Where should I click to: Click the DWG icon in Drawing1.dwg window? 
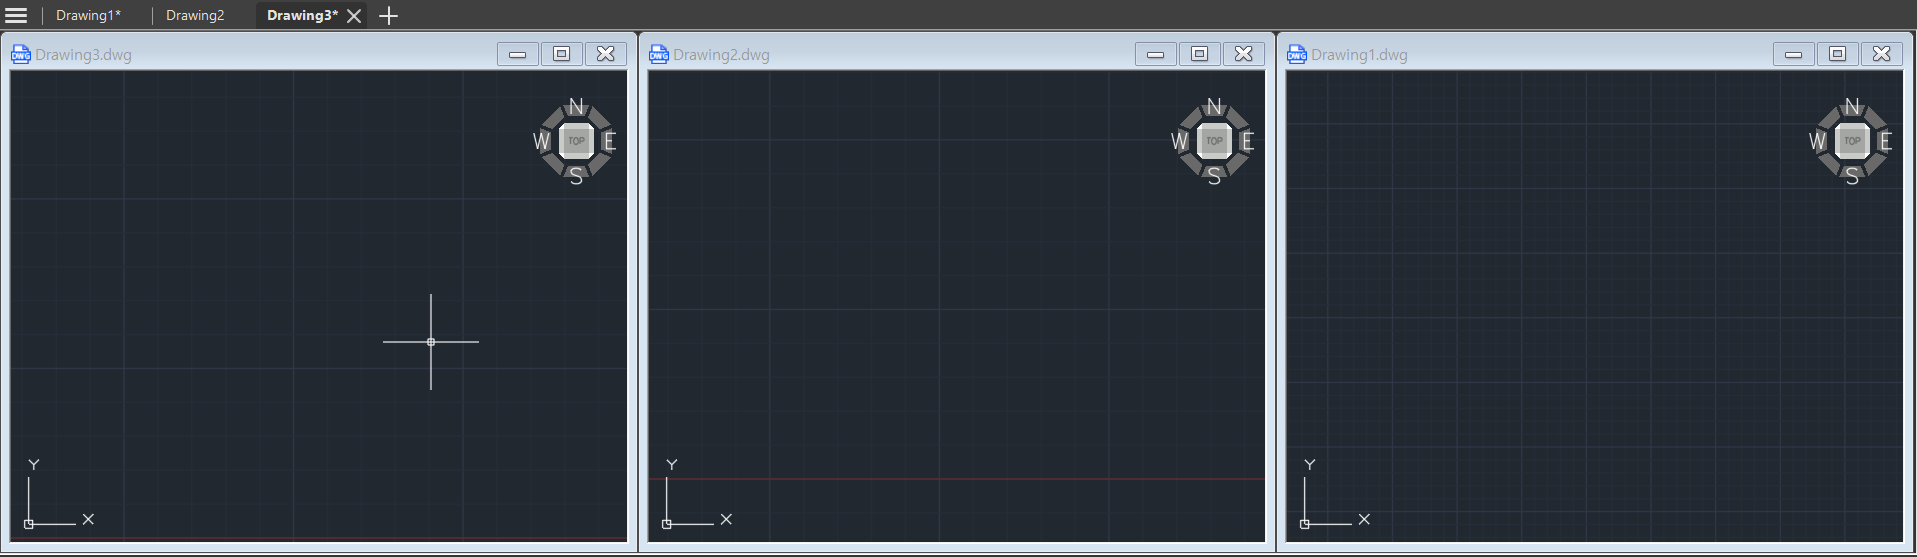tap(1296, 54)
